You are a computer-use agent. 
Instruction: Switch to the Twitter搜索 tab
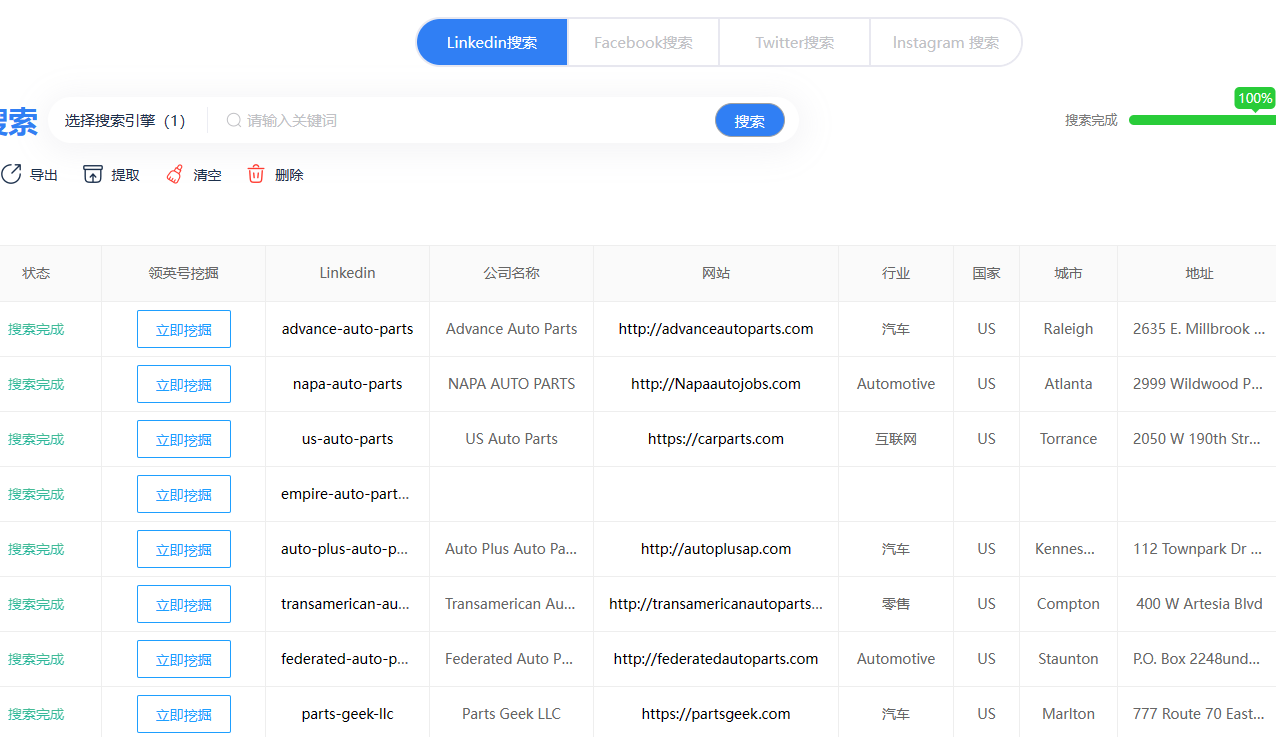(x=794, y=42)
